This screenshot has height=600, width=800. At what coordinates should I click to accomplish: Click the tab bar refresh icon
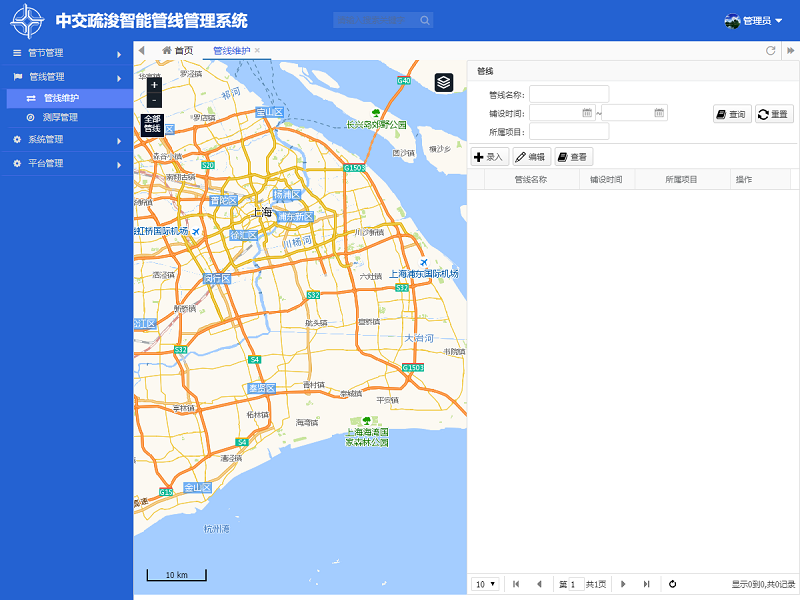[770, 50]
